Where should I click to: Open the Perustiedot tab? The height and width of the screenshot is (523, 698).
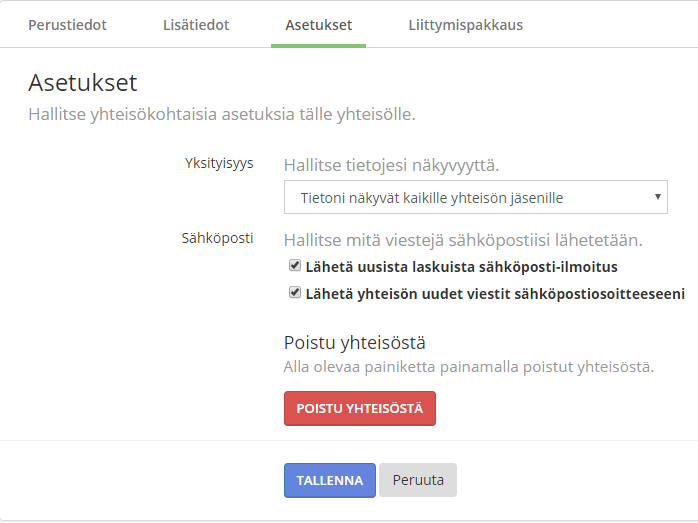click(x=67, y=24)
